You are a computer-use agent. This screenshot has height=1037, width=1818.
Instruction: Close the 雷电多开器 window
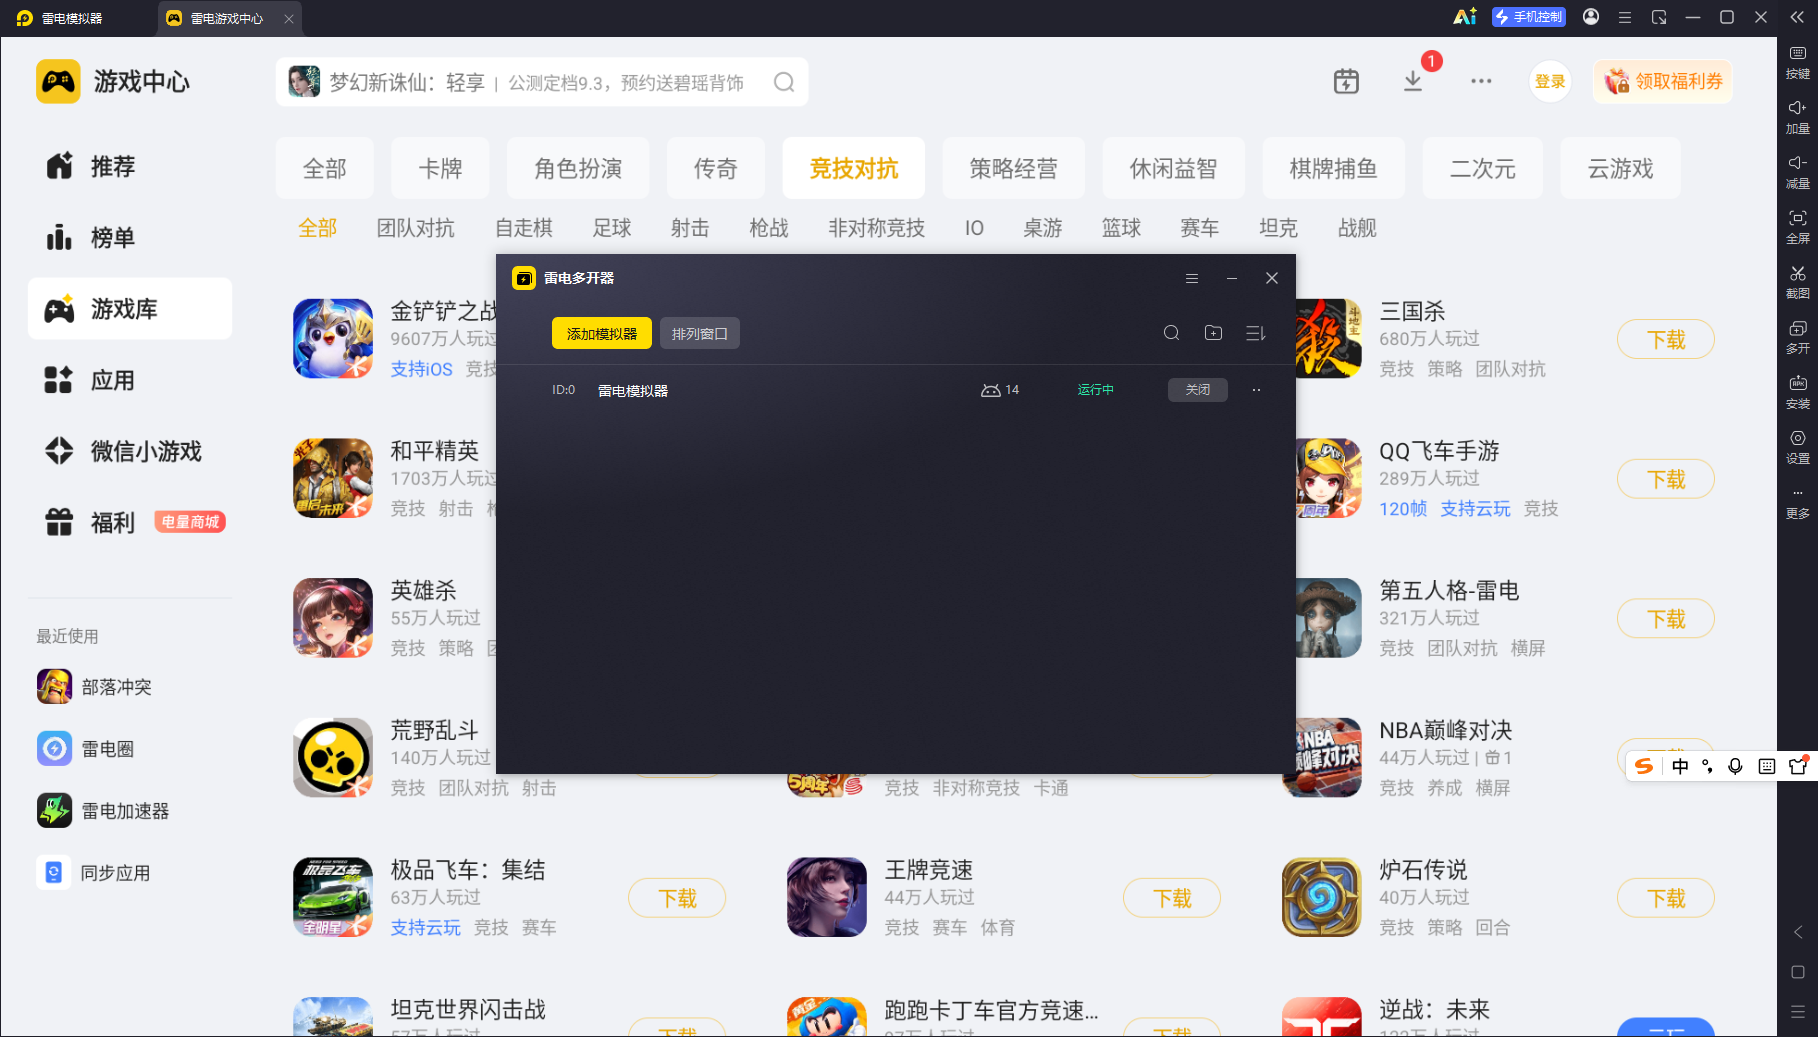coord(1272,278)
